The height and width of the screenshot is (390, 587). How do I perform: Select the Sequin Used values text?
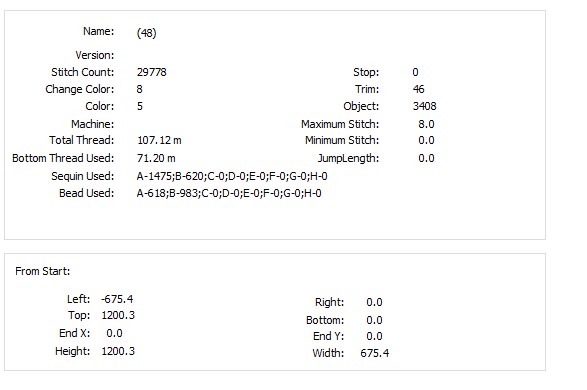[x=232, y=176]
